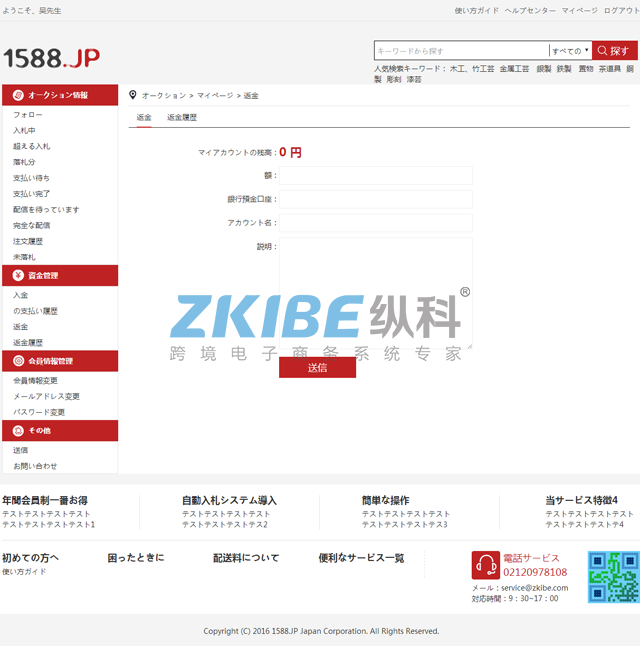Click the 額 amount input field
Viewport: 640px width, 646px height.
376,176
